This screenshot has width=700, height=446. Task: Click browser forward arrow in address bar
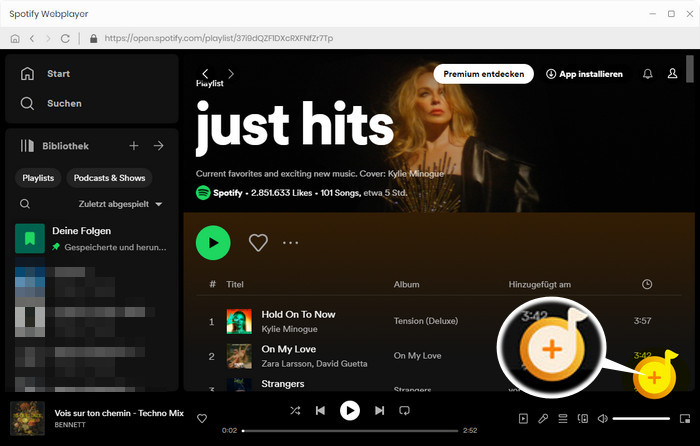pyautogui.click(x=48, y=38)
